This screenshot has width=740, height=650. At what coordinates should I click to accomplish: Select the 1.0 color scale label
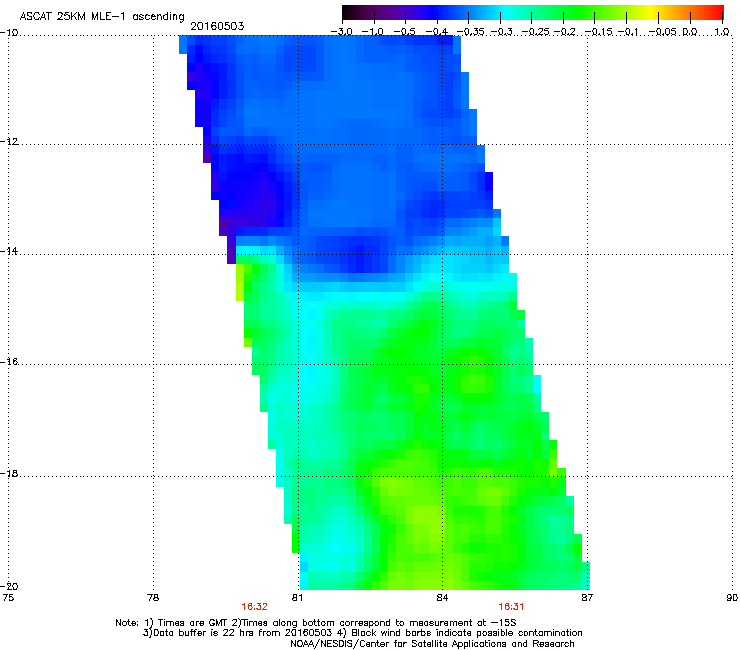(x=722, y=32)
